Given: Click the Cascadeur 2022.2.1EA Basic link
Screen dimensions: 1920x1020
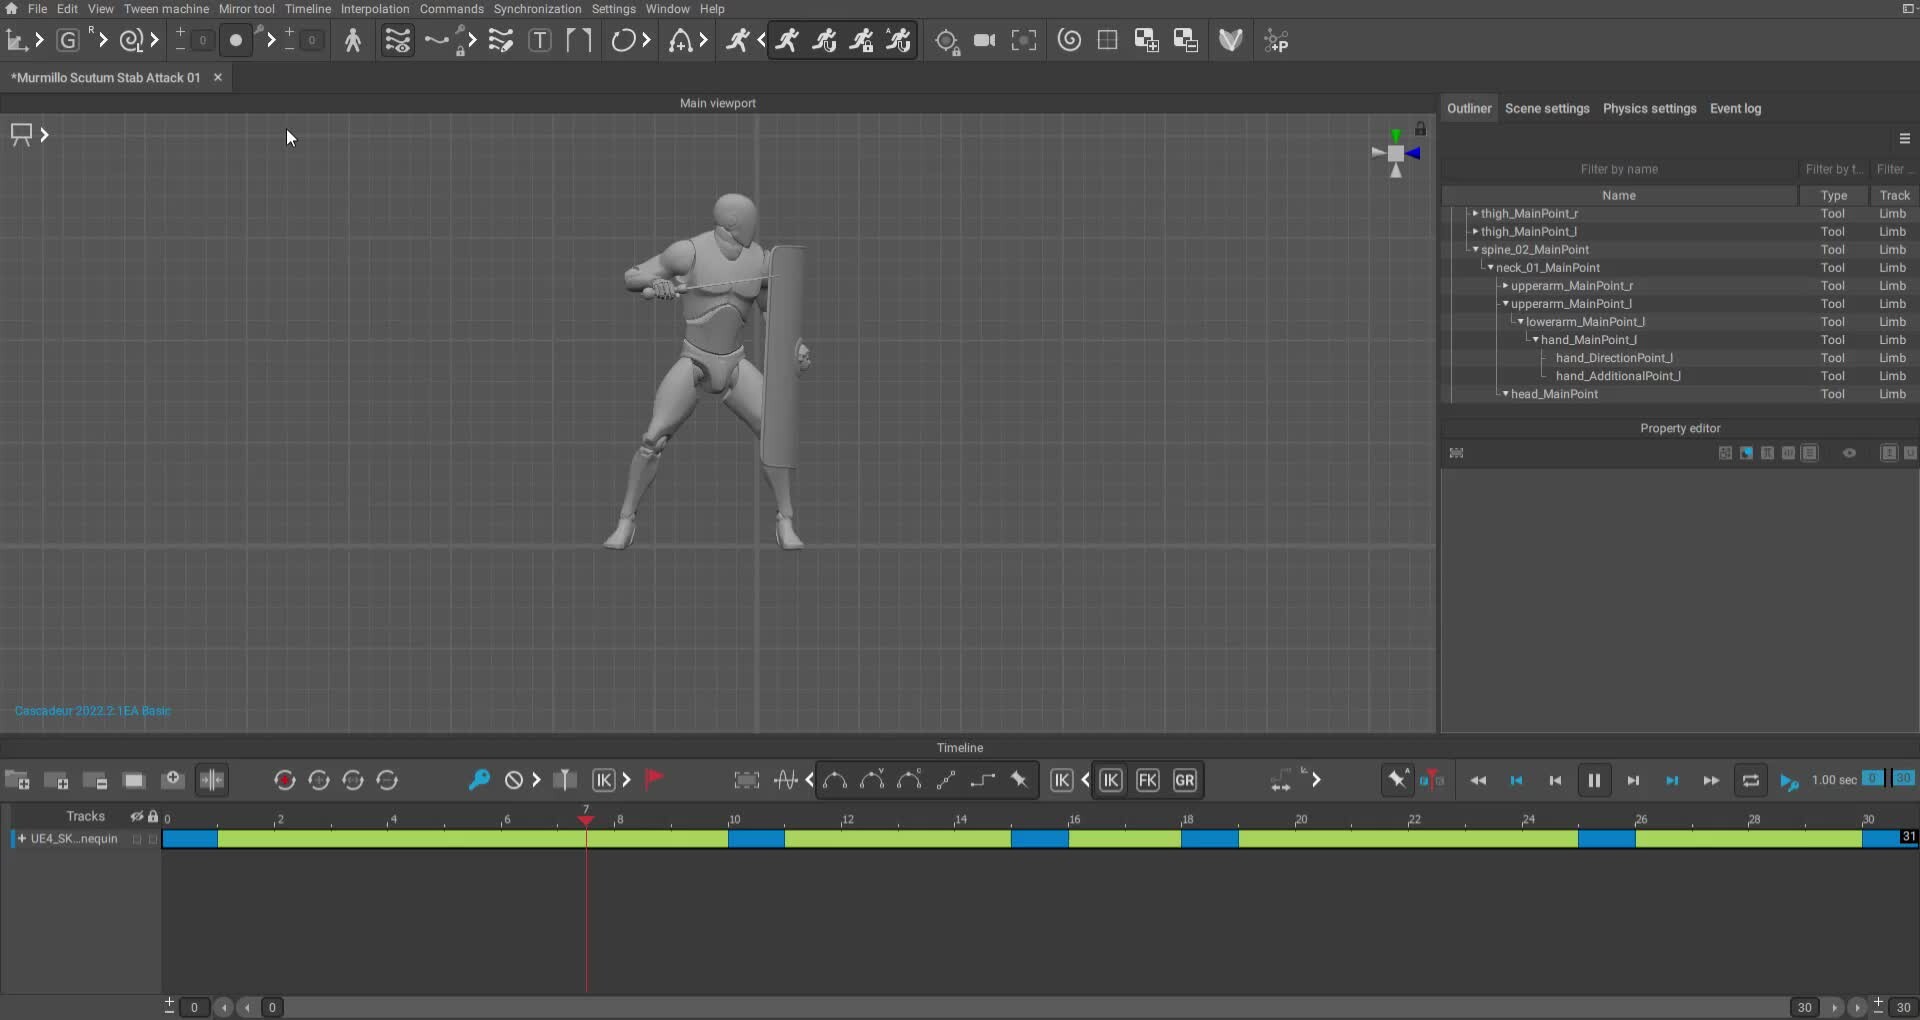Looking at the screenshot, I should pos(93,711).
